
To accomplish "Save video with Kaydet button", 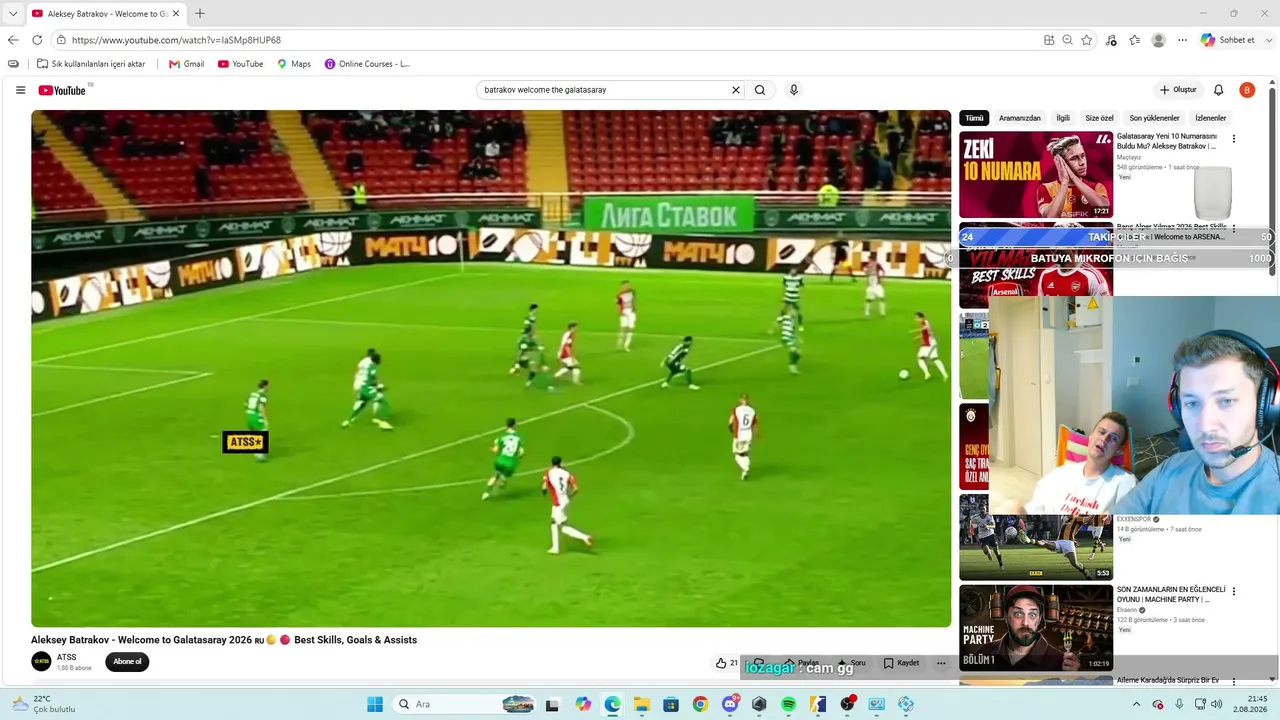I will click(x=901, y=663).
